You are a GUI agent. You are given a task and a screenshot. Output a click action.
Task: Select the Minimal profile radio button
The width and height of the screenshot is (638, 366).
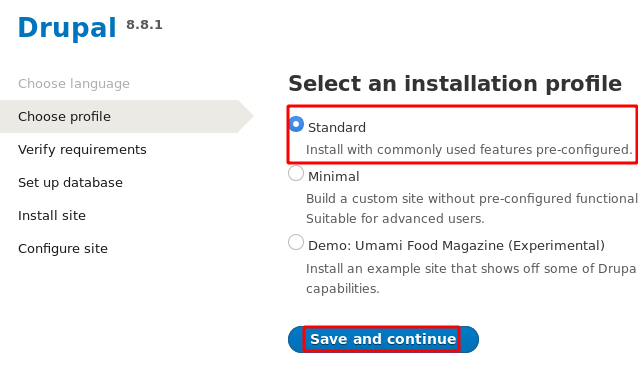pyautogui.click(x=296, y=173)
